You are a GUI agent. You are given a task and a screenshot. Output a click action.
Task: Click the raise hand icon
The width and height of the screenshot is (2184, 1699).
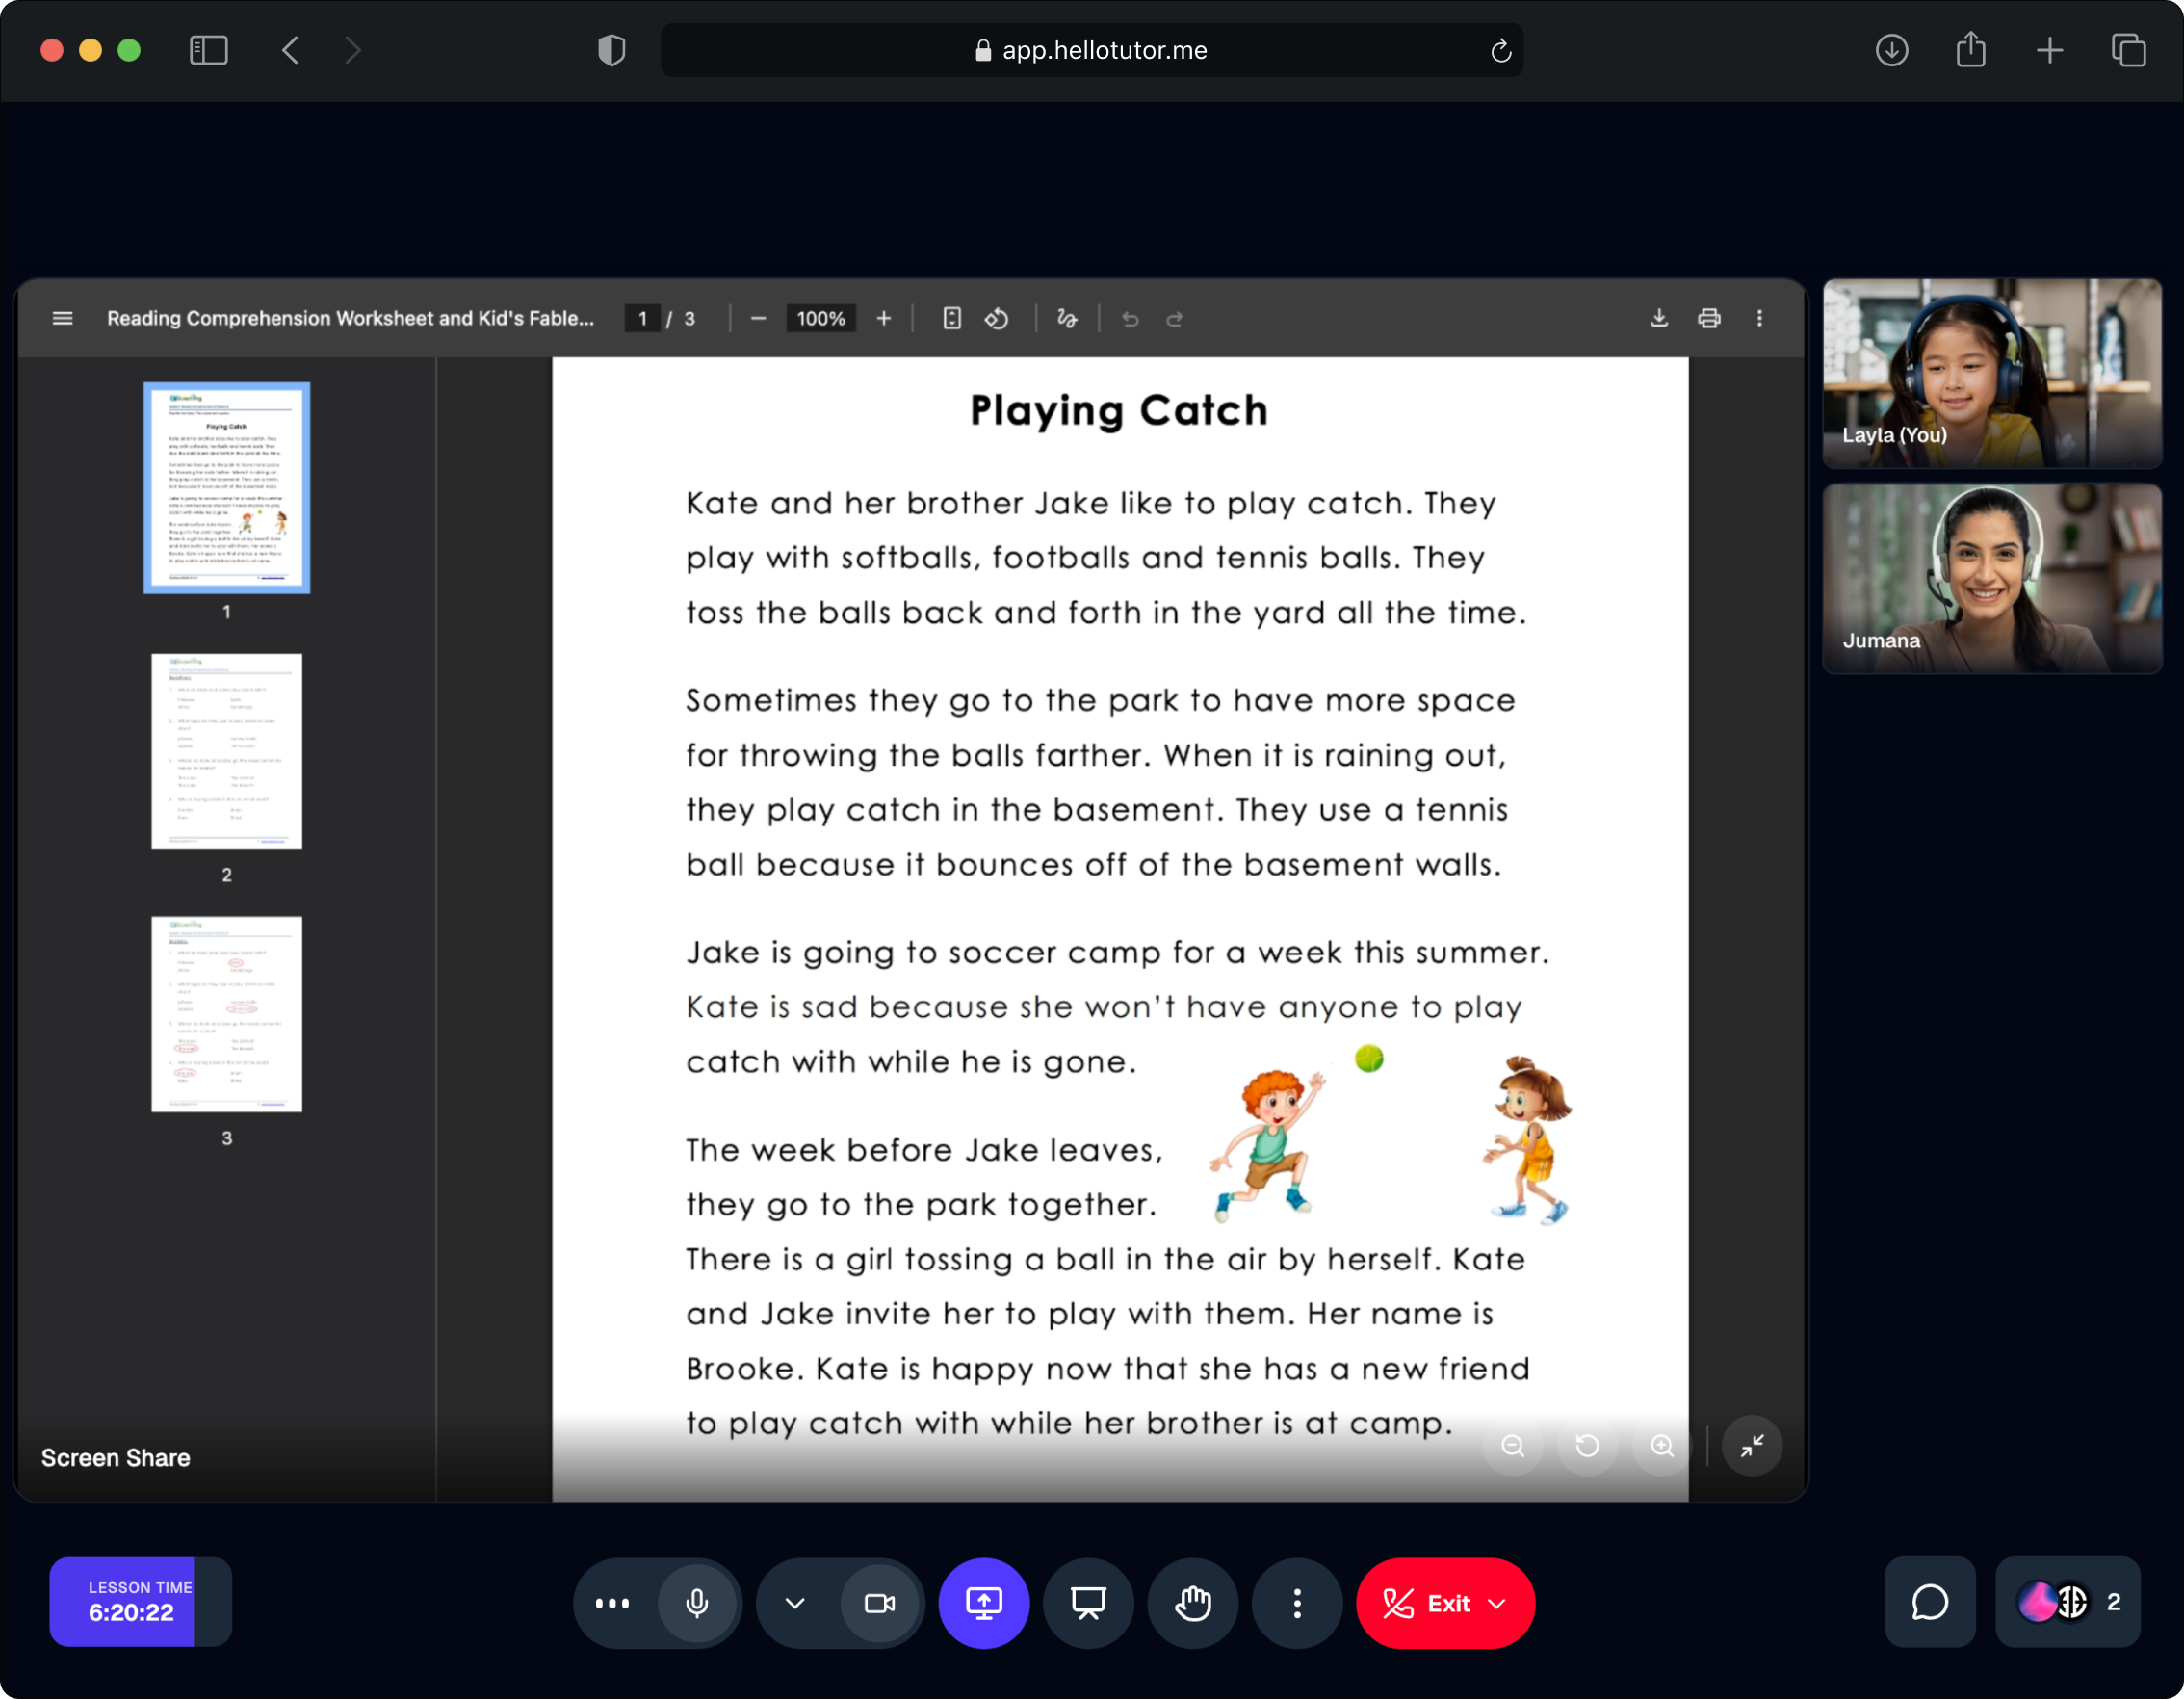[x=1192, y=1603]
